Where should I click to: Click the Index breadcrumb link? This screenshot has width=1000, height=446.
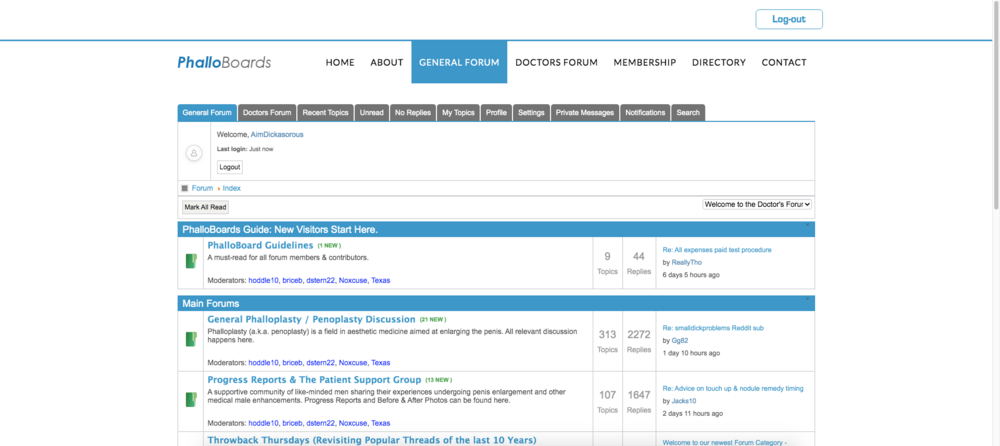(232, 188)
